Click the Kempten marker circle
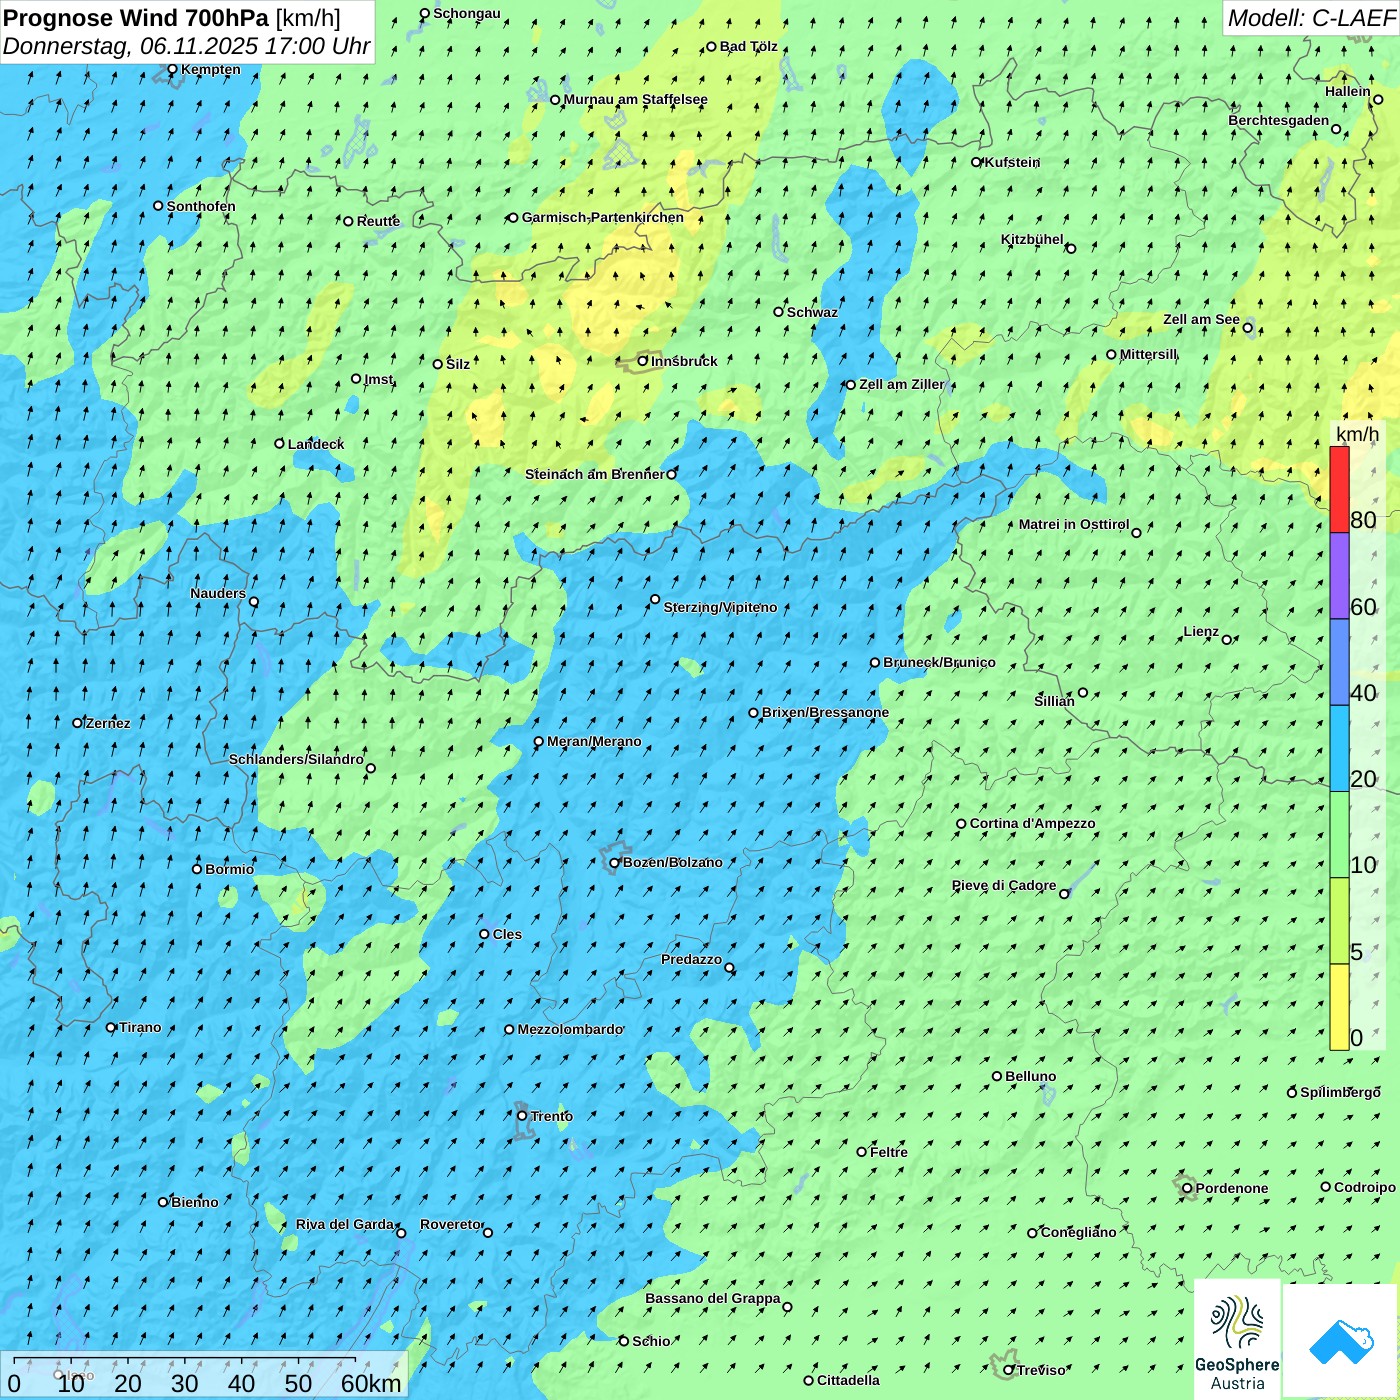Screen dimensions: 1400x1400 click(x=172, y=69)
